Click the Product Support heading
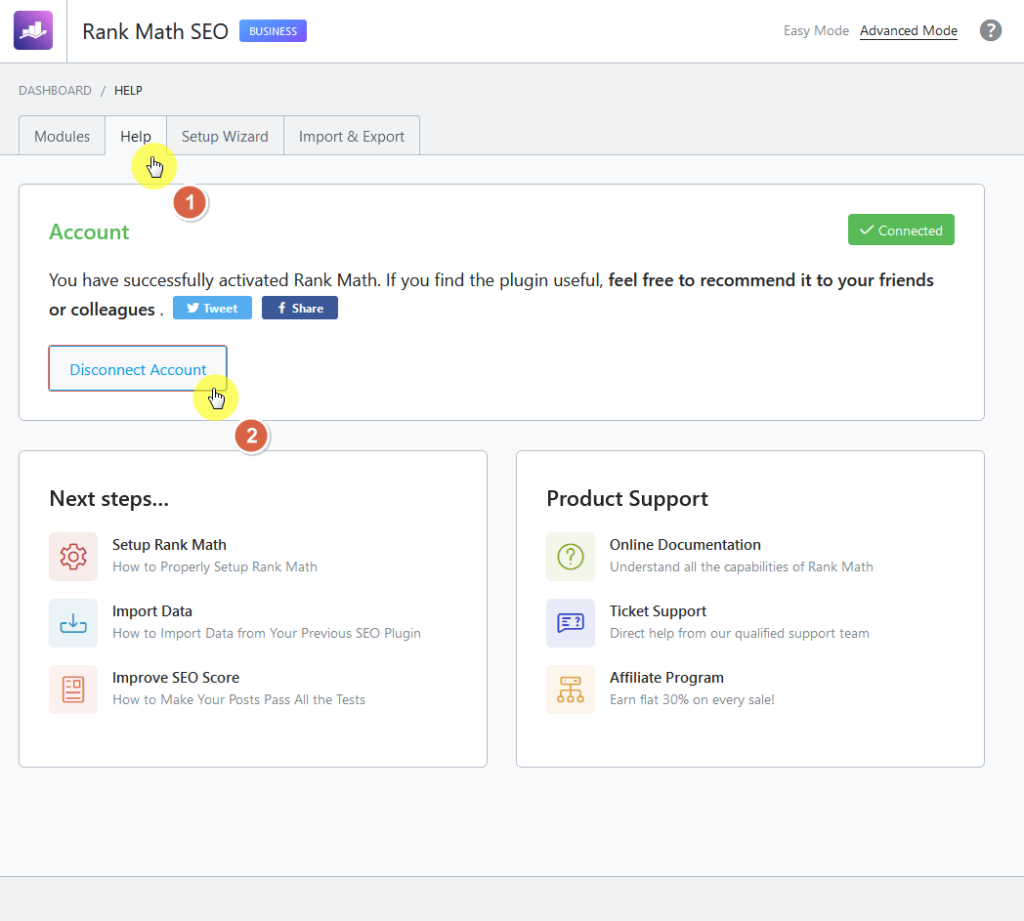The width and height of the screenshot is (1024, 921). (627, 498)
